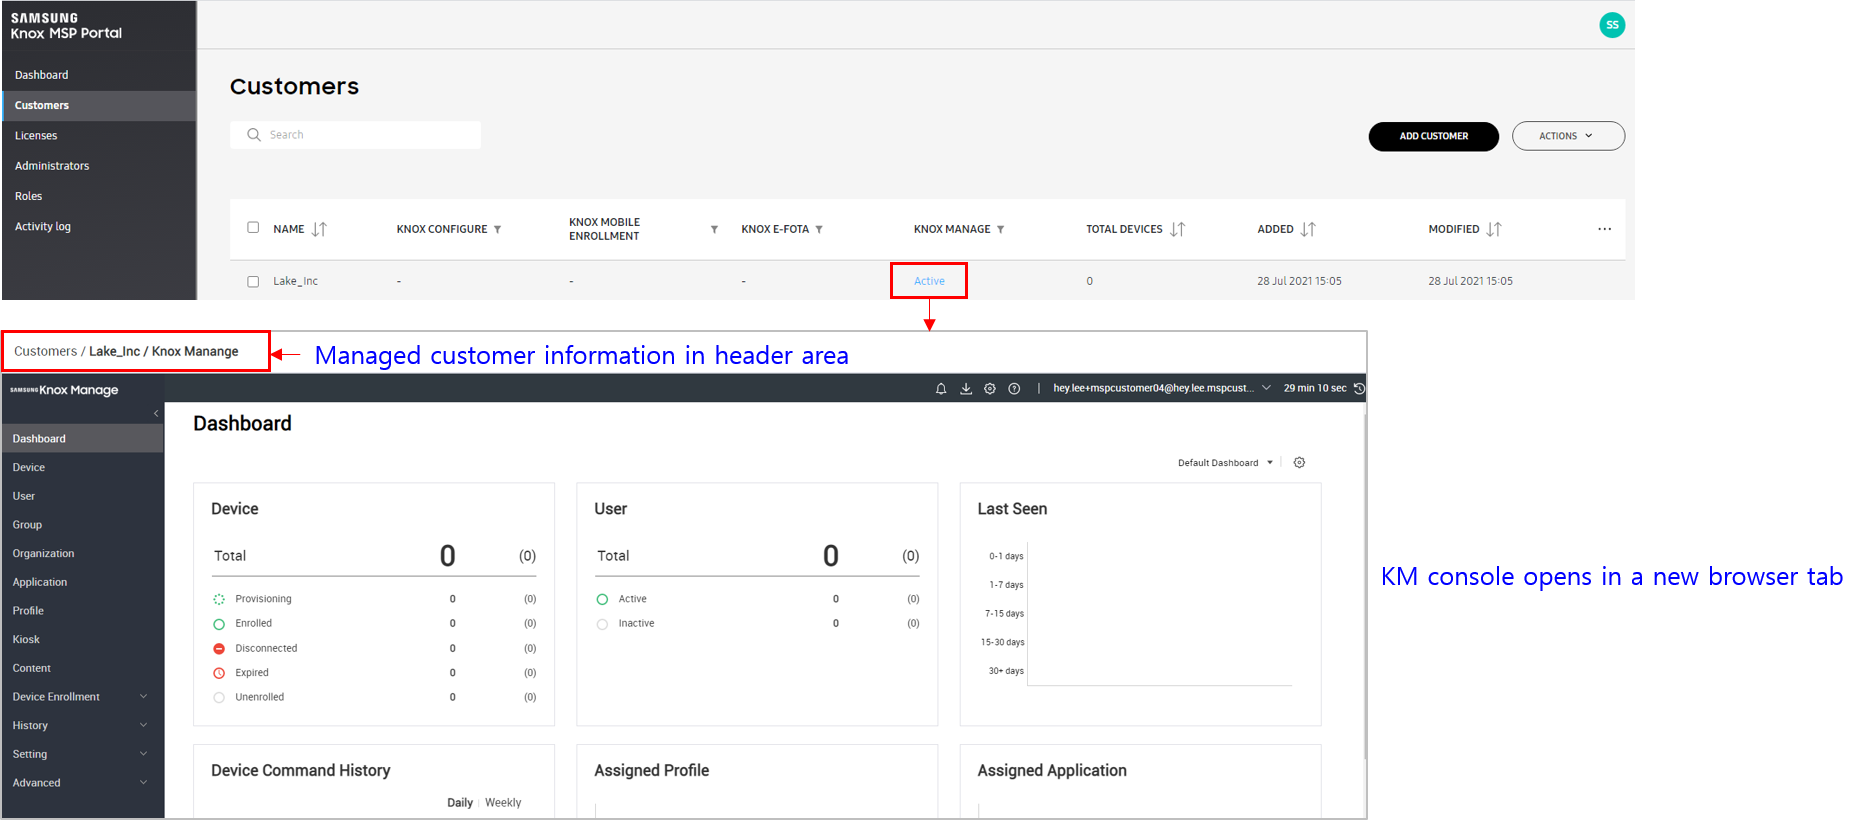This screenshot has width=1865, height=820.
Task: Open Knox Manage notifications bell
Action: click(x=941, y=389)
